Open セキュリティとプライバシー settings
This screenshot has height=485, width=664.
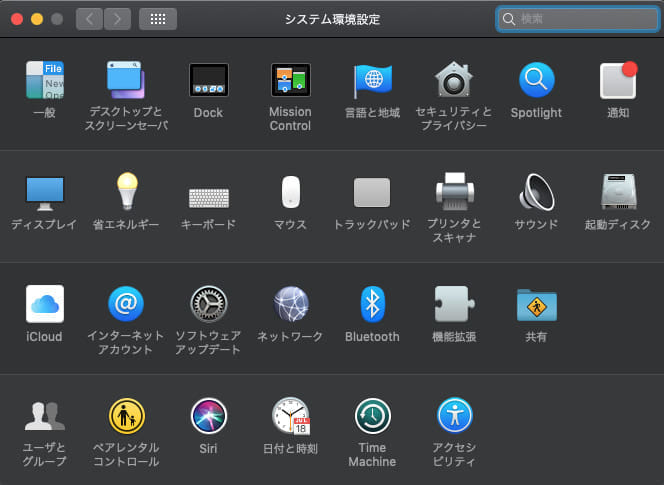click(x=454, y=80)
